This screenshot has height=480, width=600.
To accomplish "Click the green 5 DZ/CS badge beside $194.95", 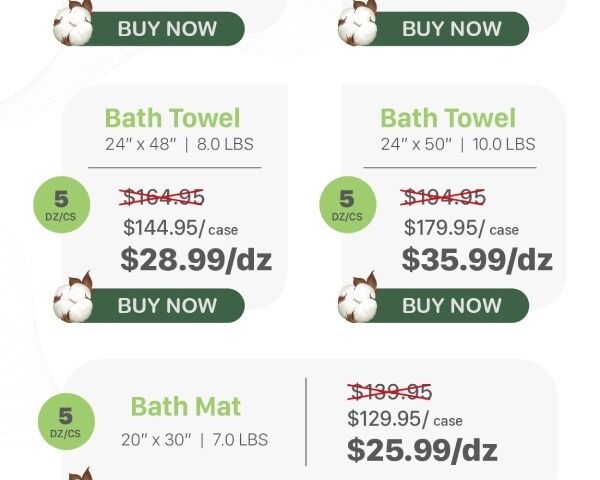I will coord(346,203).
